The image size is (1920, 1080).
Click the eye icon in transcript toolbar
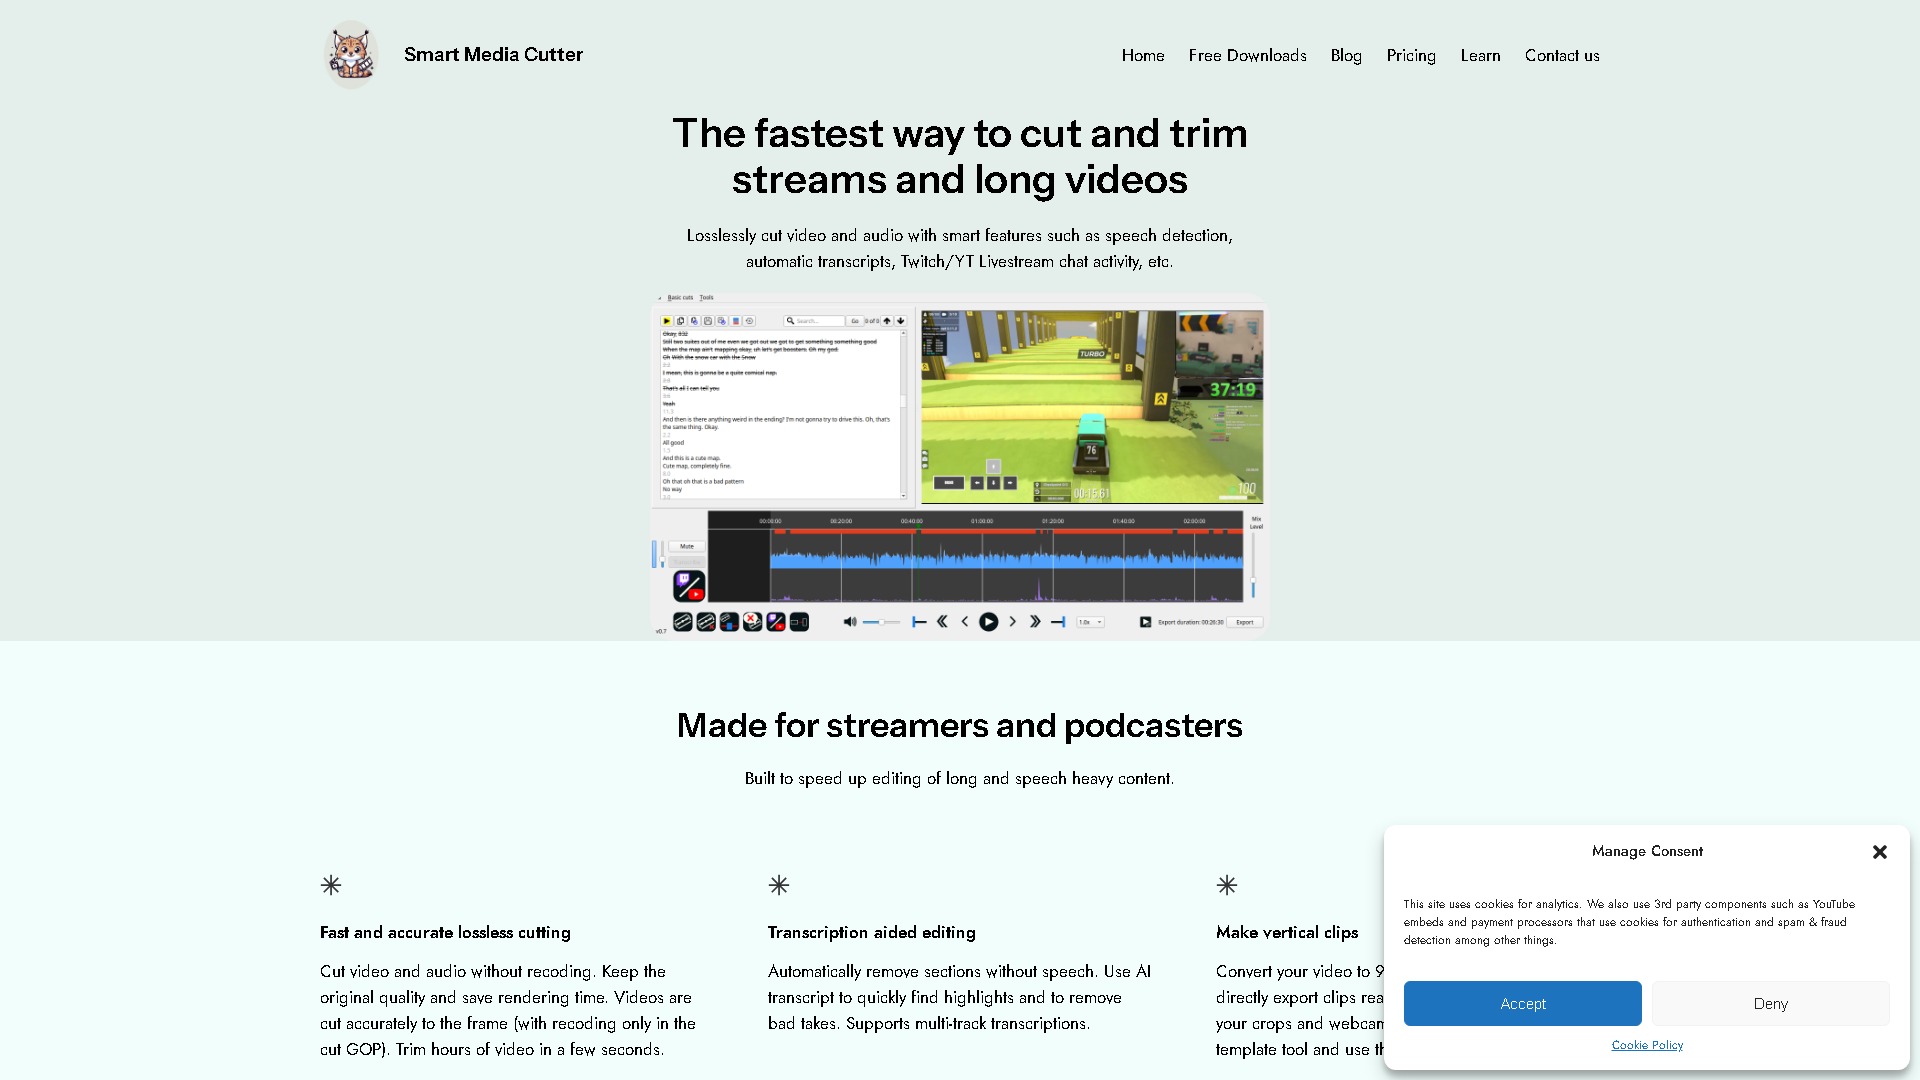point(749,321)
